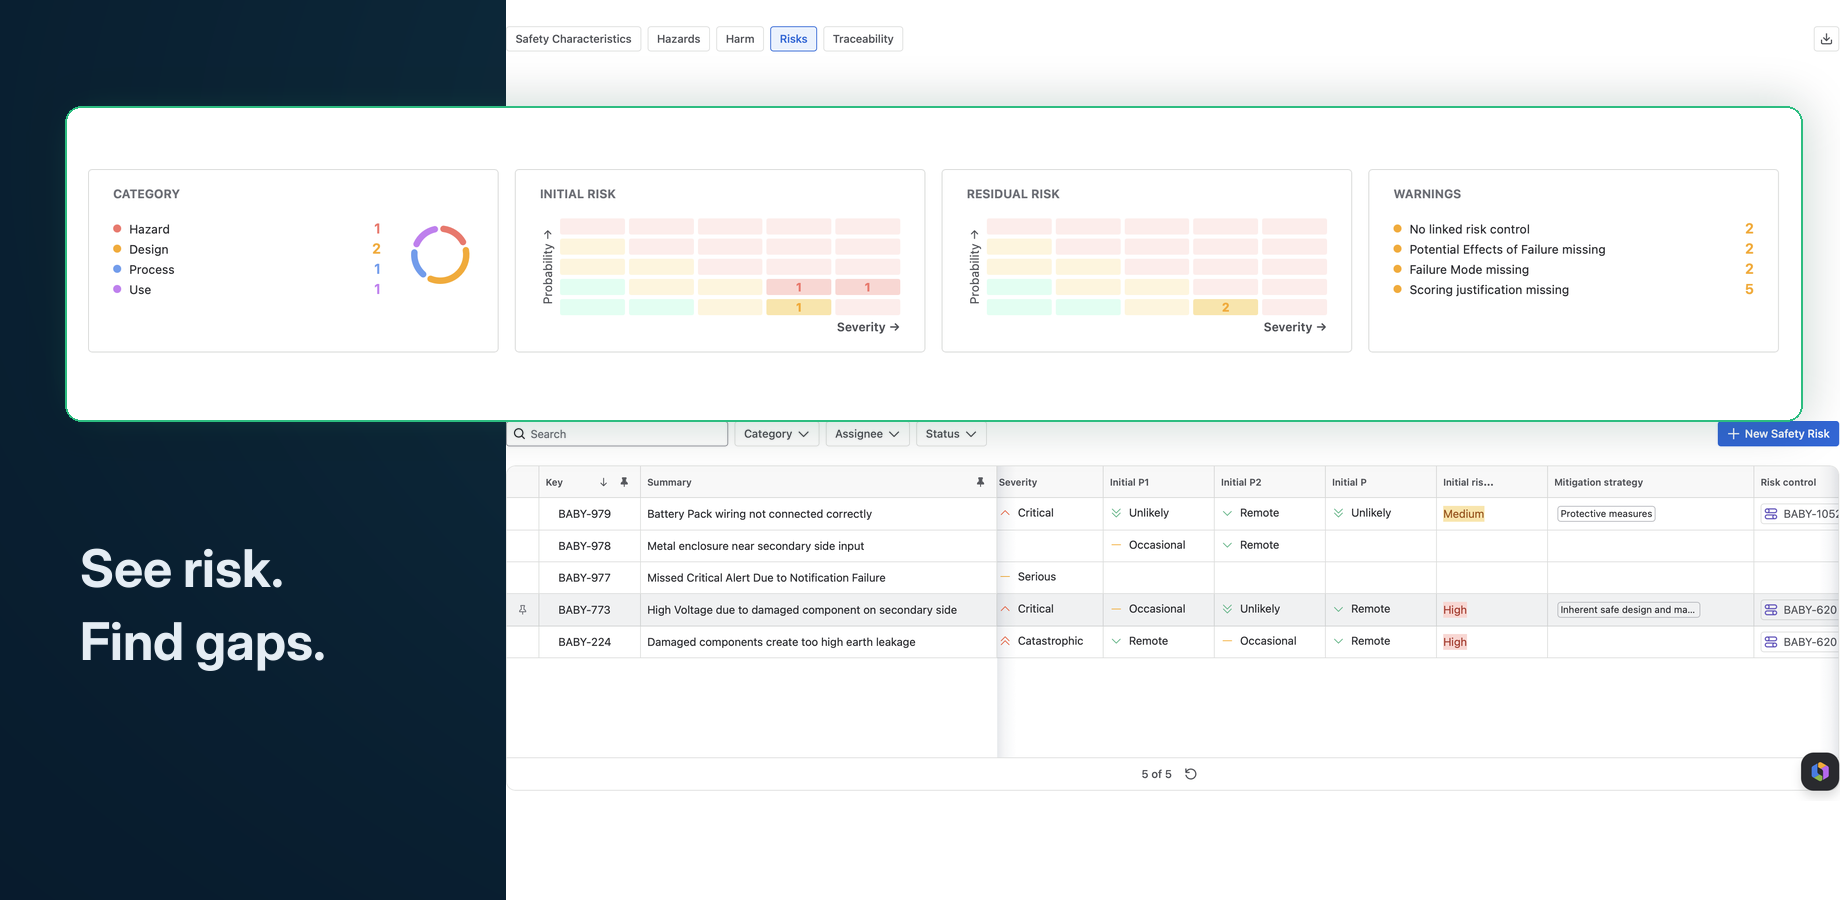Click the pin icon on BABY-773 row
The image size is (1840, 900).
[x=522, y=610]
